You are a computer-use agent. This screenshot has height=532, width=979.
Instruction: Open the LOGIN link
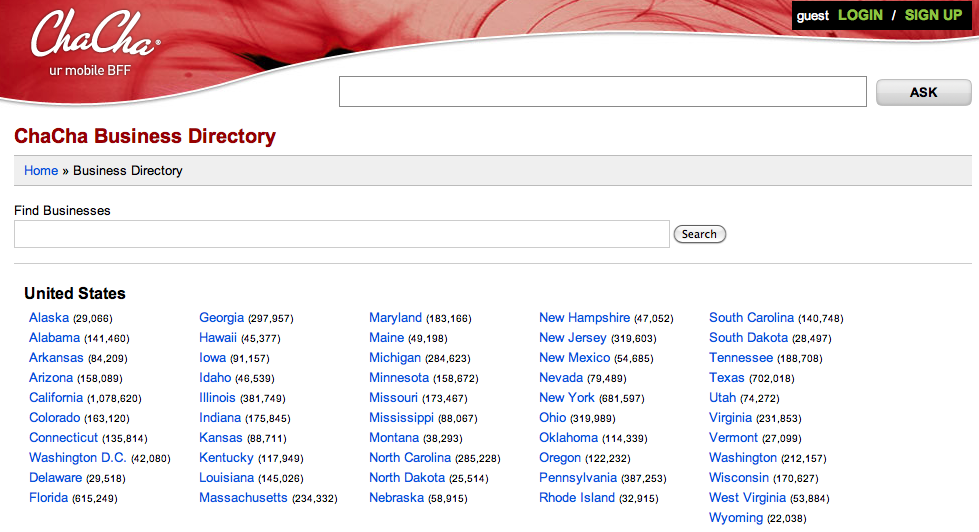[860, 15]
